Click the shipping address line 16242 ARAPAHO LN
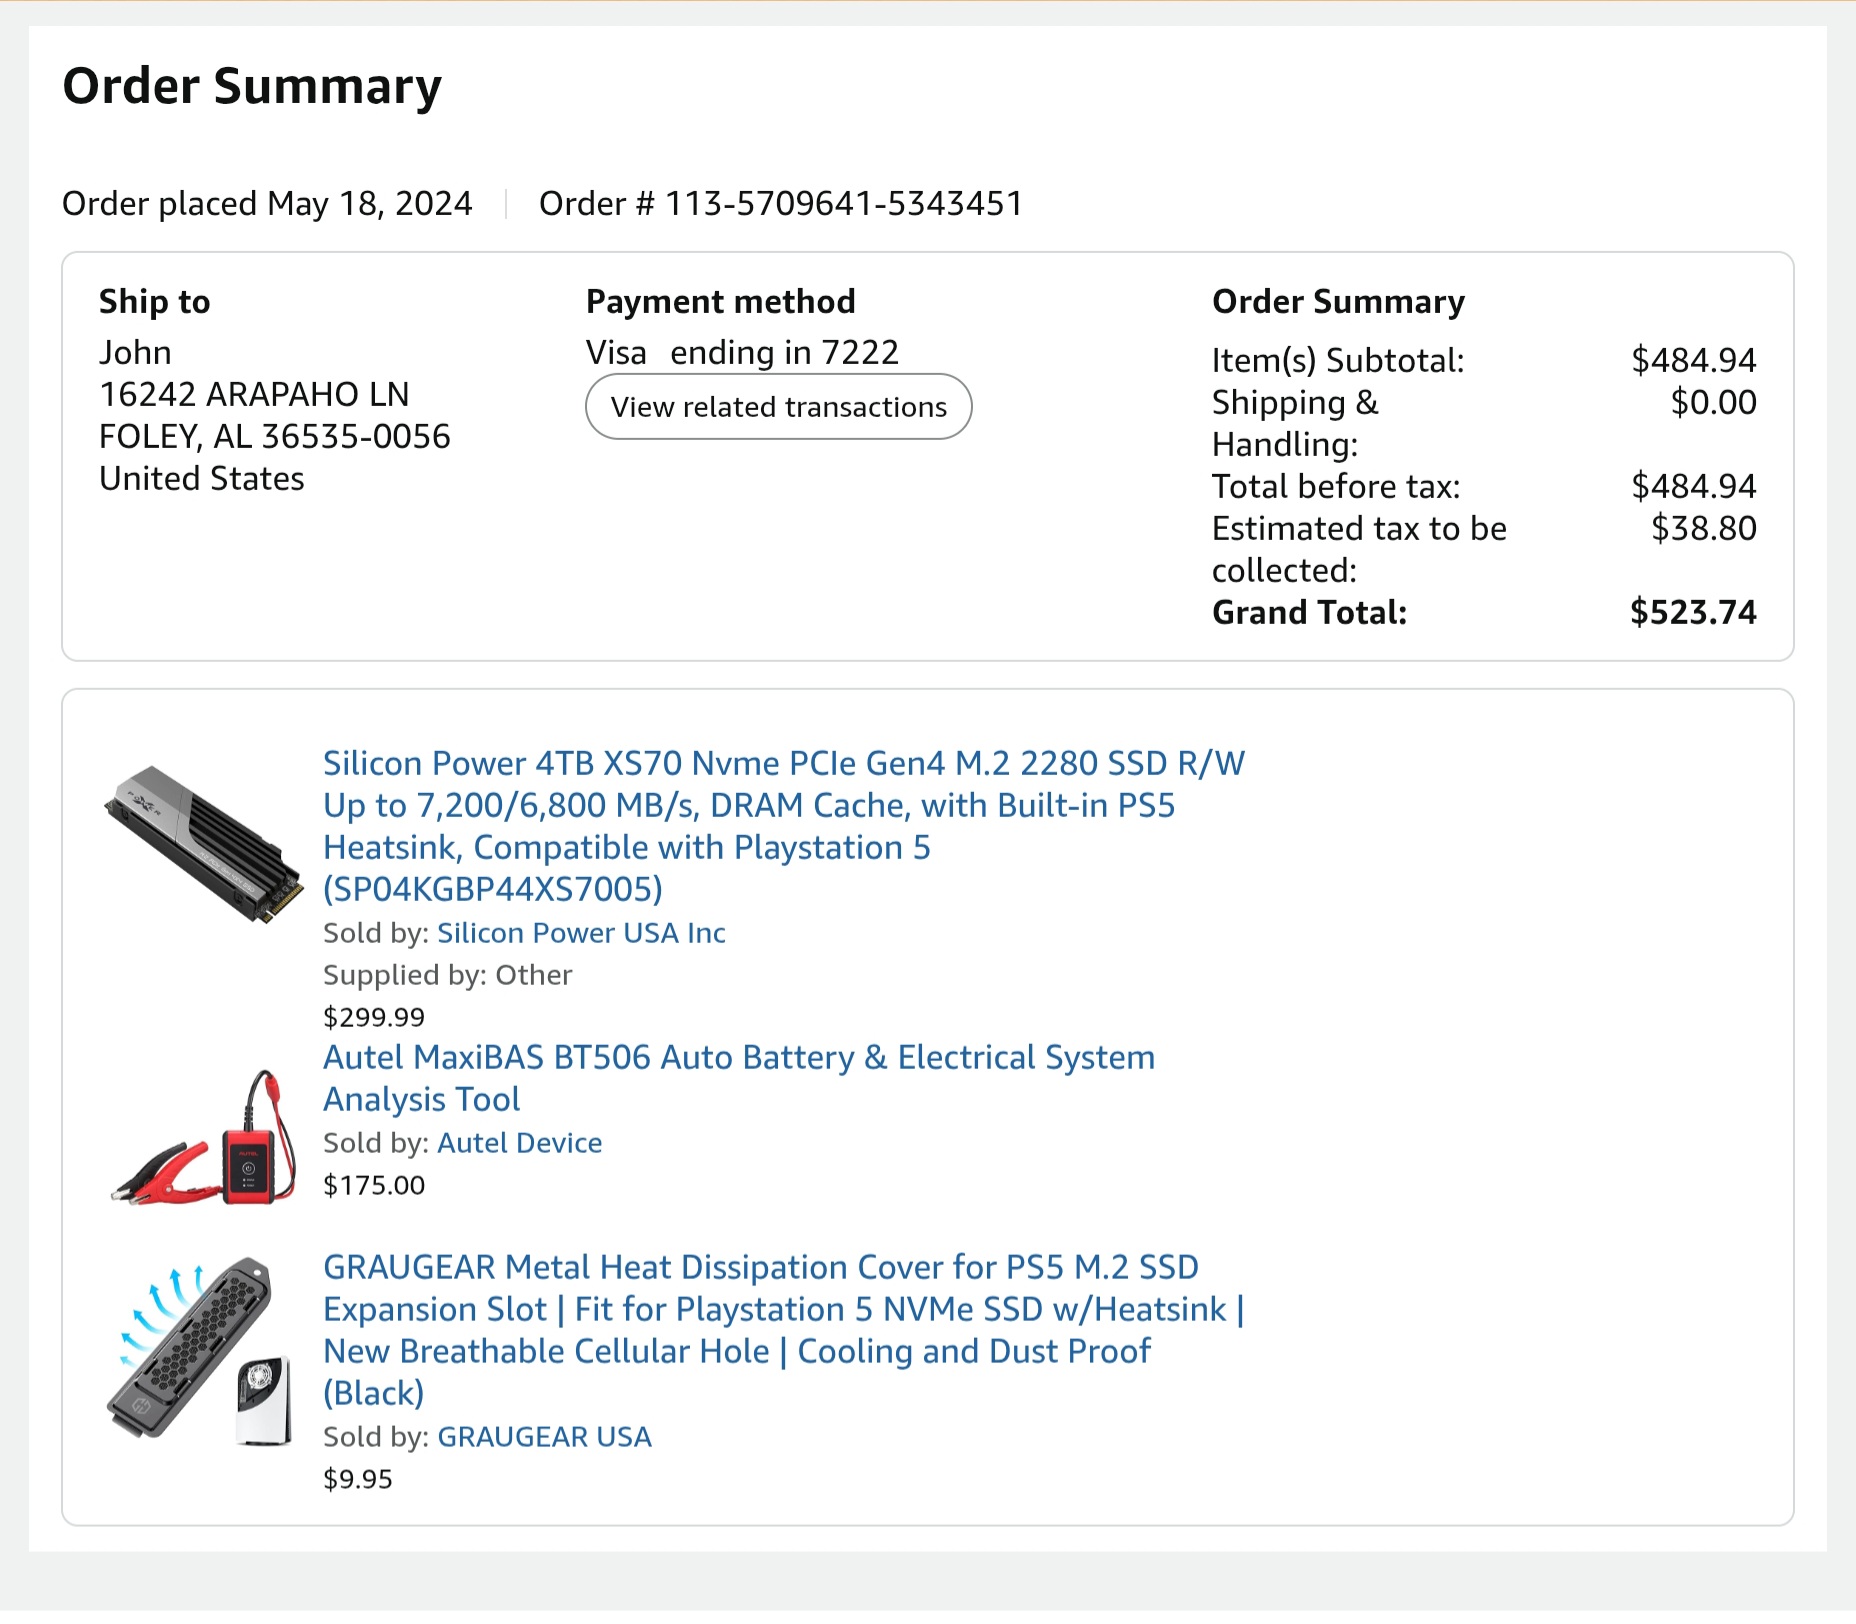Viewport: 1856px width, 1624px height. pyautogui.click(x=254, y=395)
